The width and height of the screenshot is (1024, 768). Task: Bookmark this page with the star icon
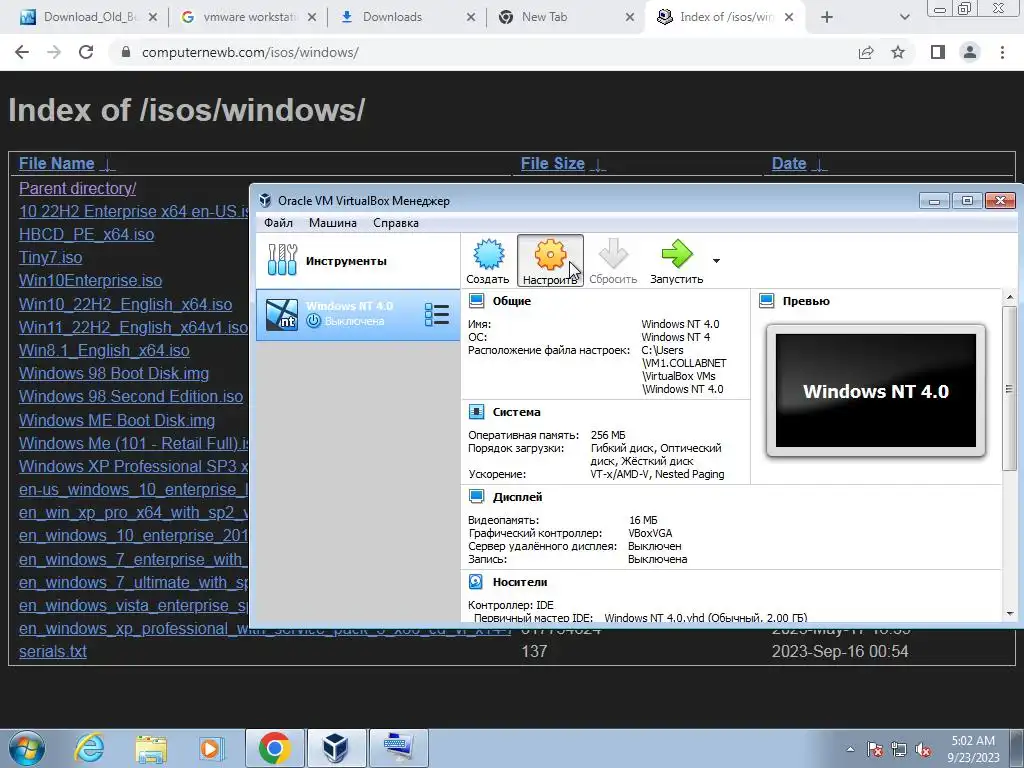898,52
